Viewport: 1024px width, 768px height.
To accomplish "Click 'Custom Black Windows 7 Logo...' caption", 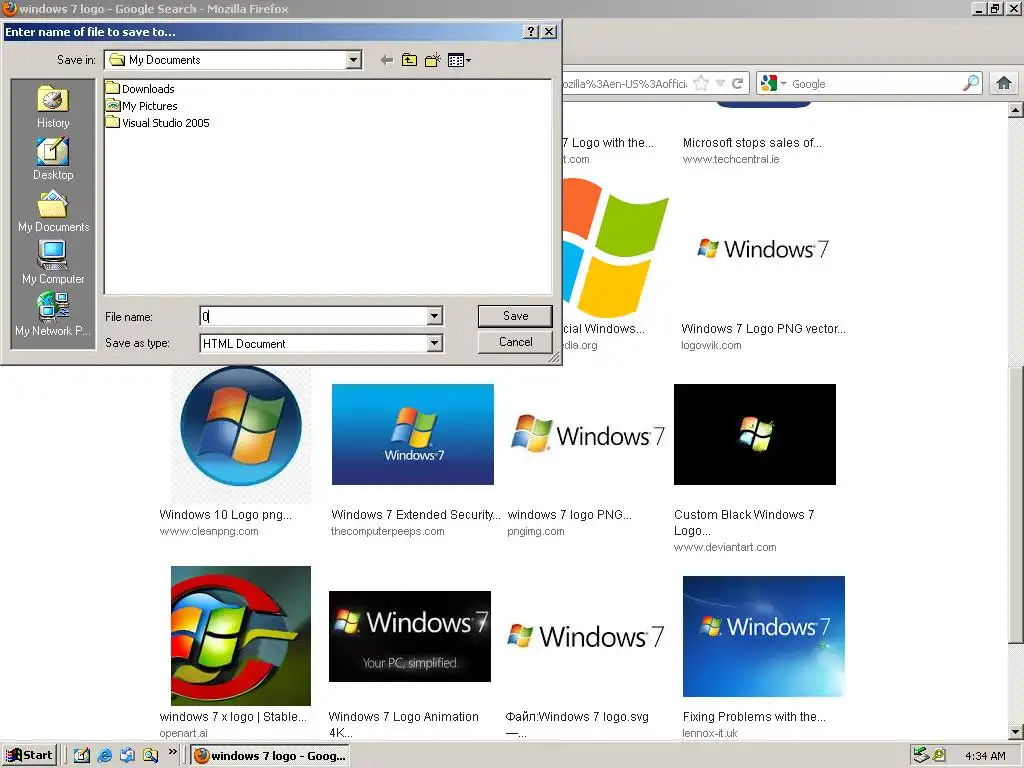I will tap(744, 522).
